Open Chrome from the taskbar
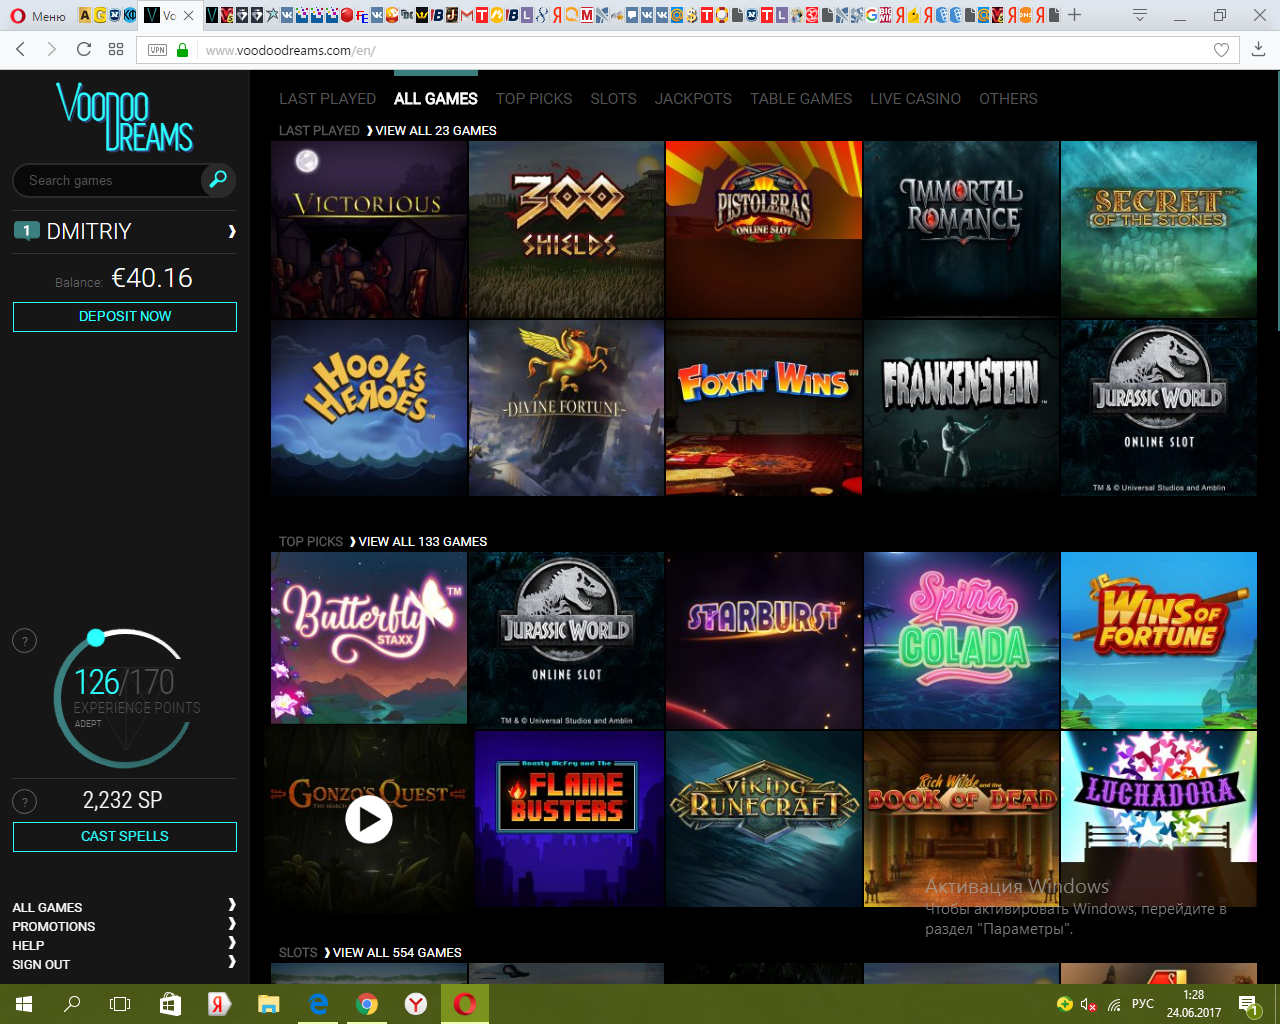This screenshot has width=1280, height=1024. tap(367, 1004)
